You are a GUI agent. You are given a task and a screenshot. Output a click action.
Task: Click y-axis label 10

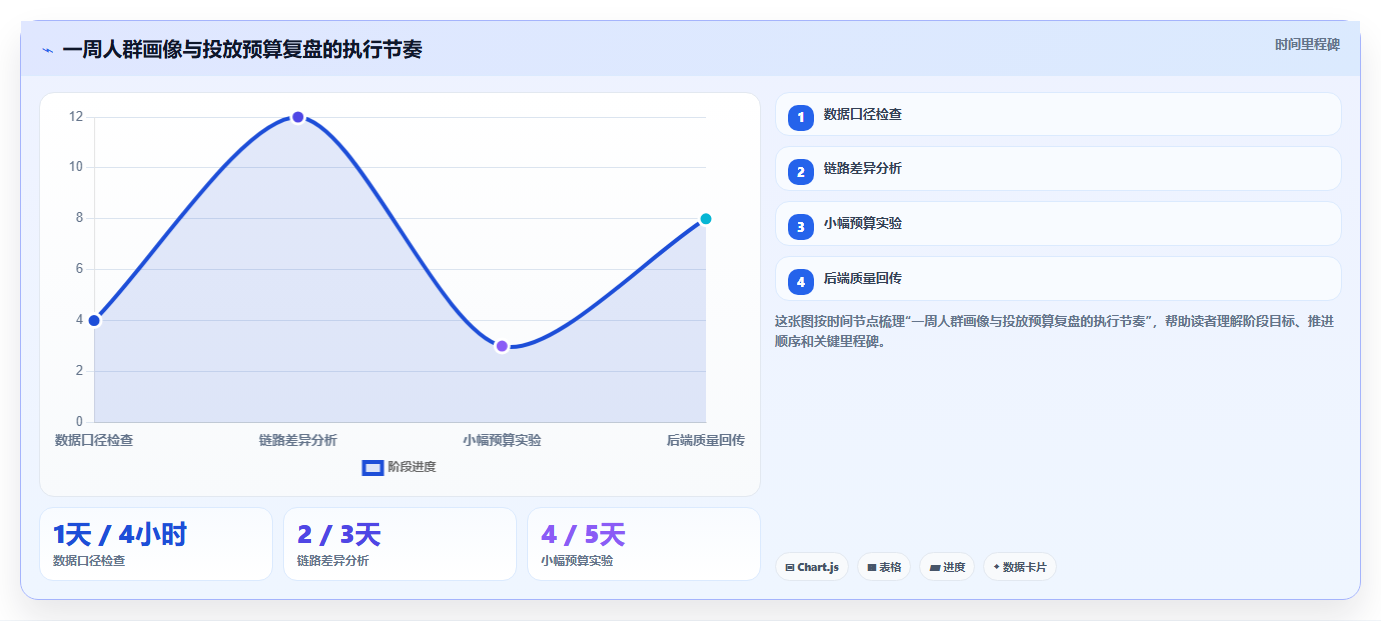click(76, 167)
